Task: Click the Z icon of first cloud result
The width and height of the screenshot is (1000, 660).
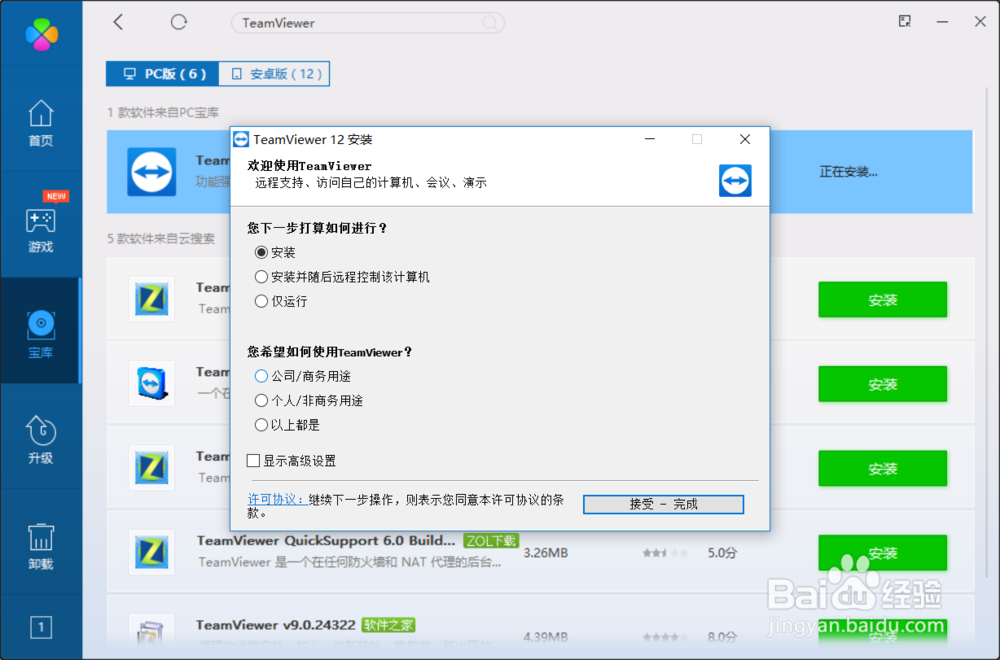Action: [x=152, y=298]
